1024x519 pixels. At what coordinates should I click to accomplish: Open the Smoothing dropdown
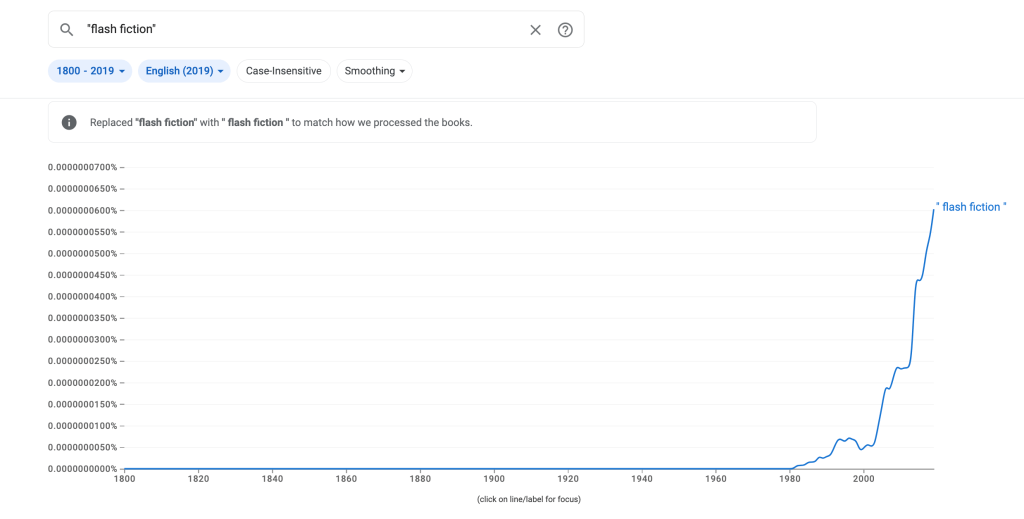375,71
